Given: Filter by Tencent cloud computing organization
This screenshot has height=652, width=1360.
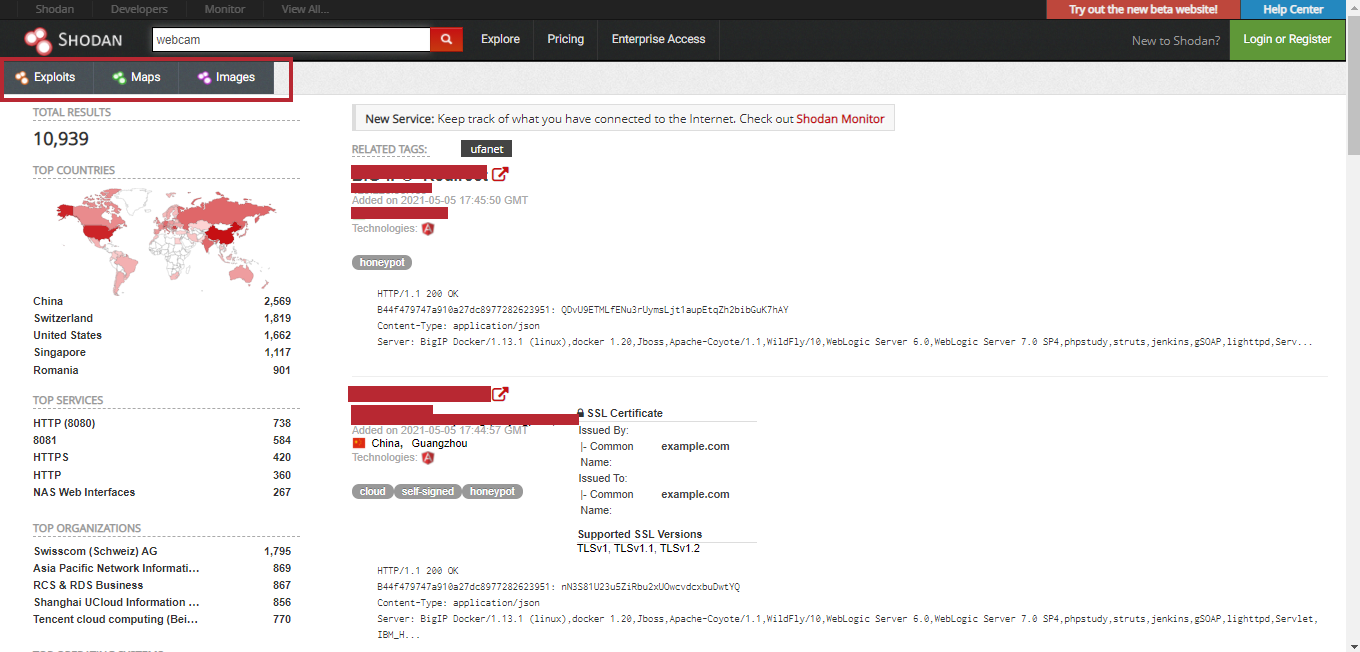Looking at the screenshot, I should pyautogui.click(x=116, y=619).
